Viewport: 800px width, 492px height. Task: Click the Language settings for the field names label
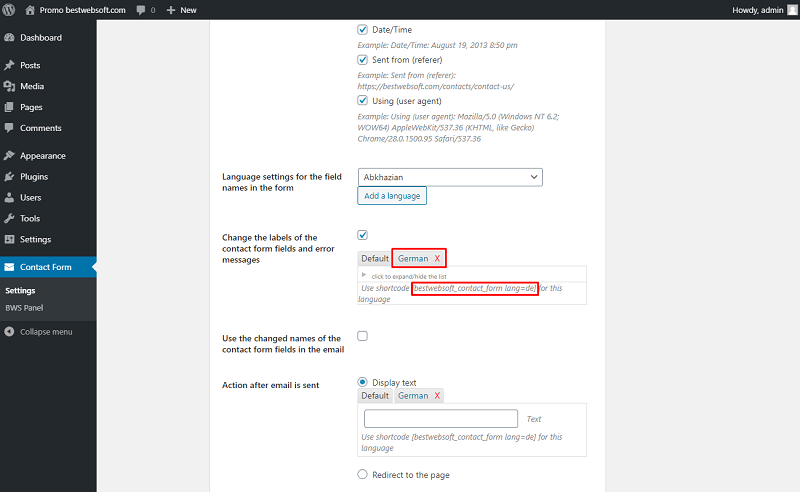pos(282,182)
